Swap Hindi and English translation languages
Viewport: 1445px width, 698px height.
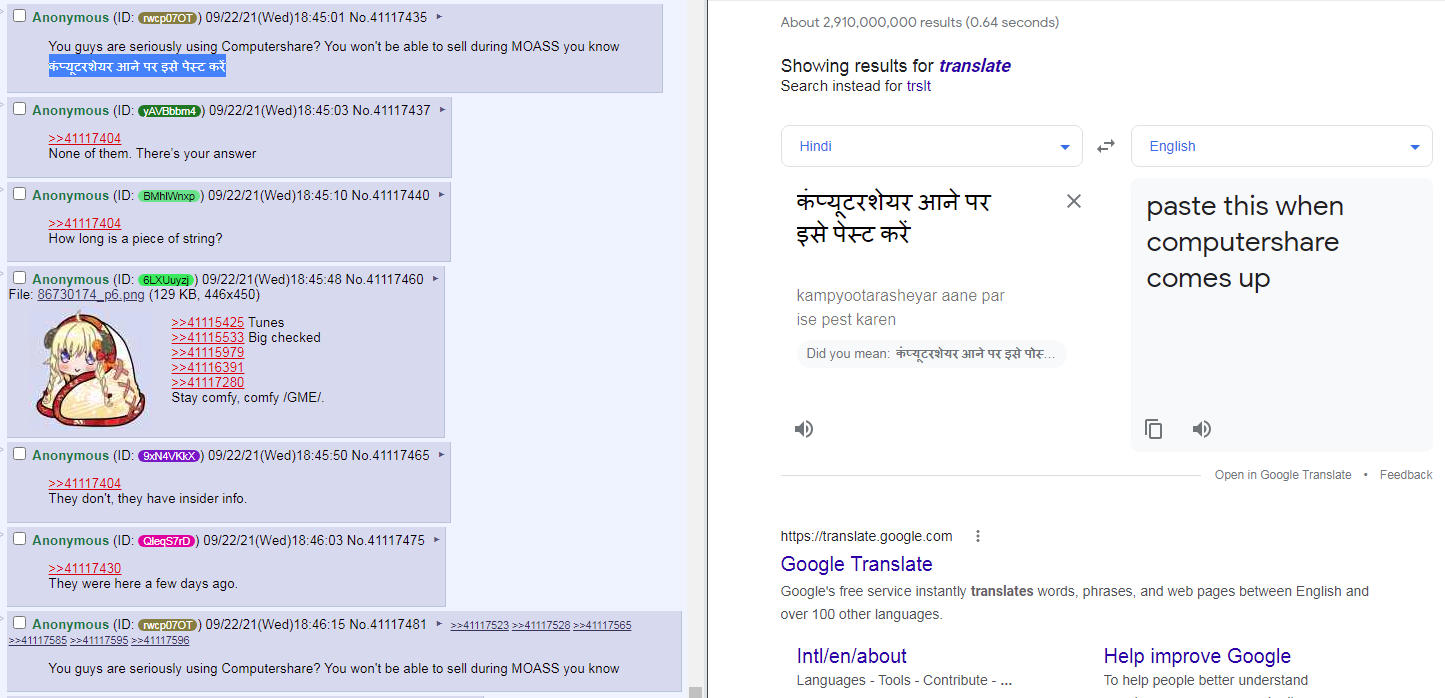tap(1106, 146)
